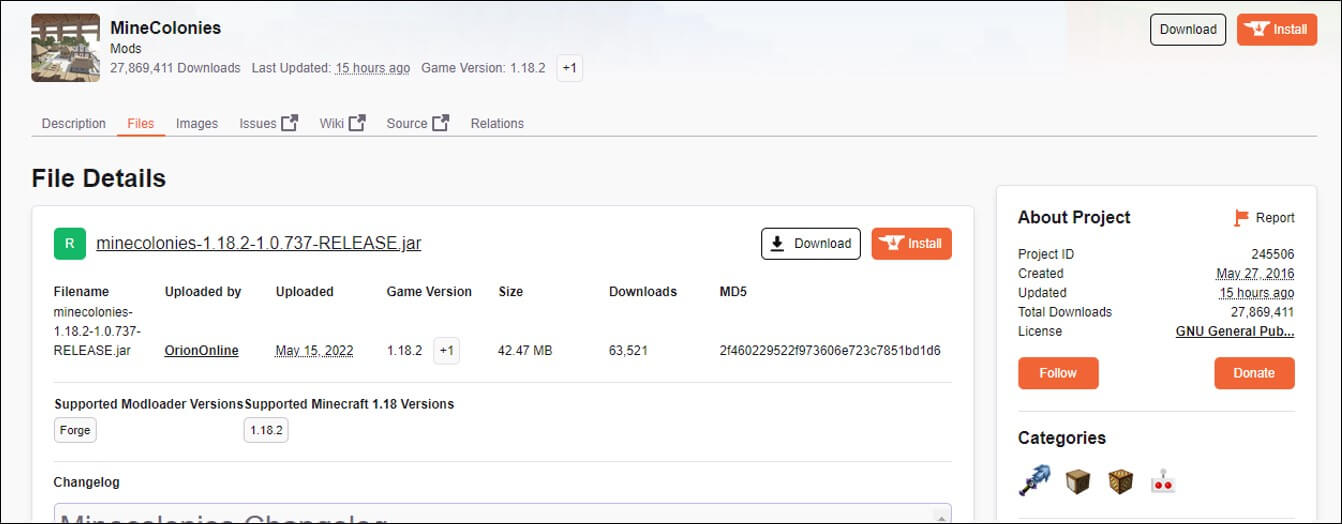Click the Follow button
Viewport: 1342px width, 524px height.
tap(1058, 373)
